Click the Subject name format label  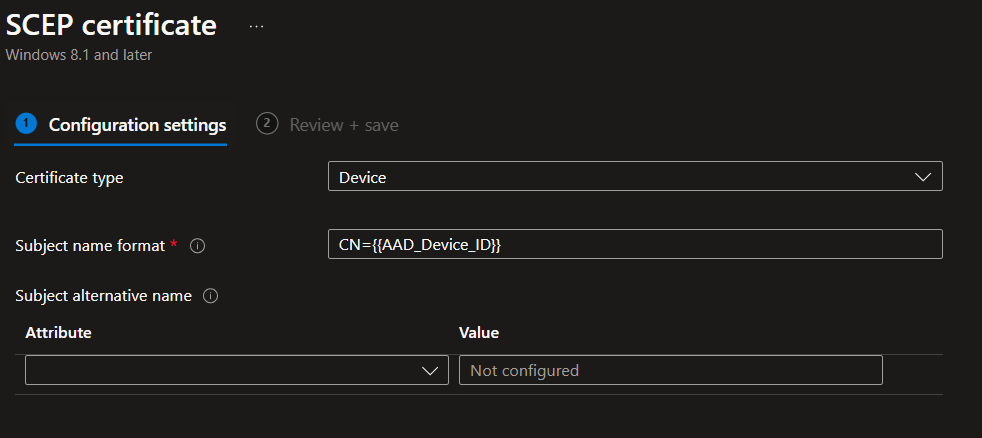pos(90,246)
